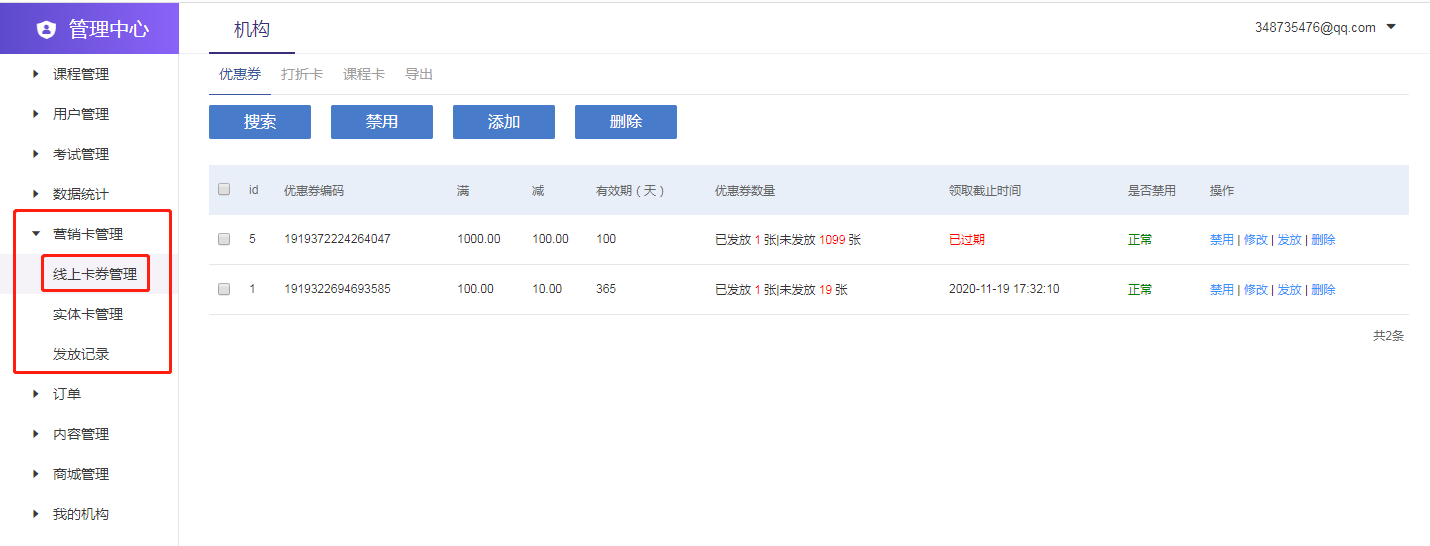The height and width of the screenshot is (546, 1430).
Task: Toggle the select-all checkbox in table header
Action: click(224, 189)
